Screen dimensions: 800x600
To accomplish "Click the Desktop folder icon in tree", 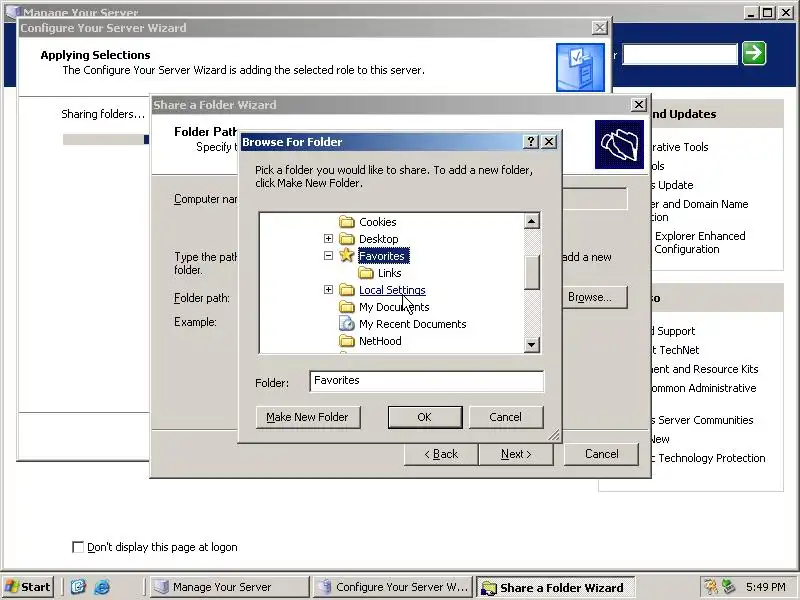I will click(347, 239).
